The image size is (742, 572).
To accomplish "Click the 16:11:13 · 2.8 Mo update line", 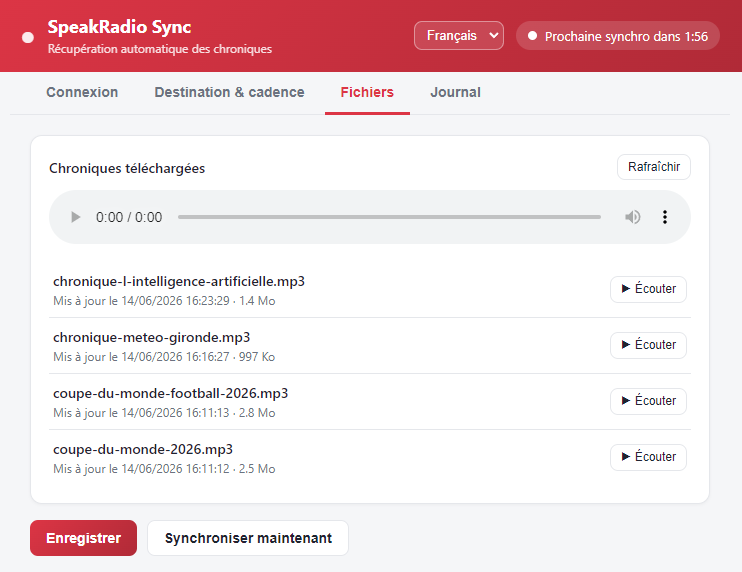I will [x=164, y=413].
